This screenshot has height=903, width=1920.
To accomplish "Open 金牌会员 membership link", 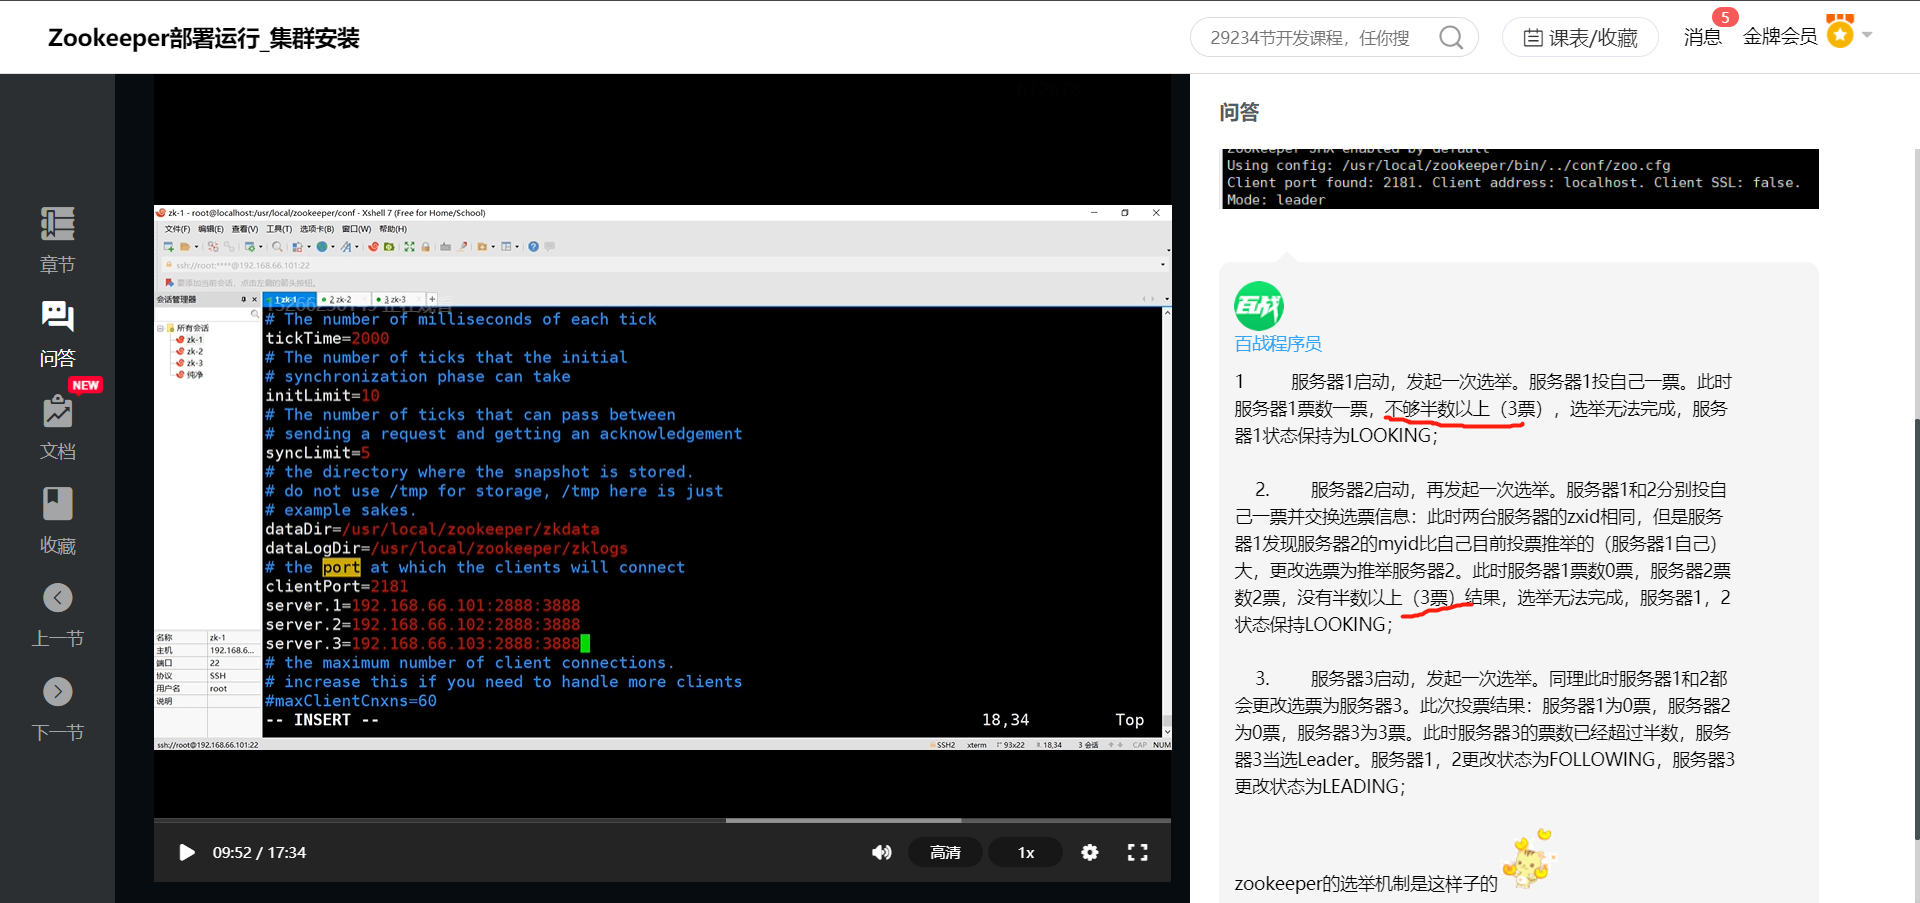I will pyautogui.click(x=1780, y=37).
